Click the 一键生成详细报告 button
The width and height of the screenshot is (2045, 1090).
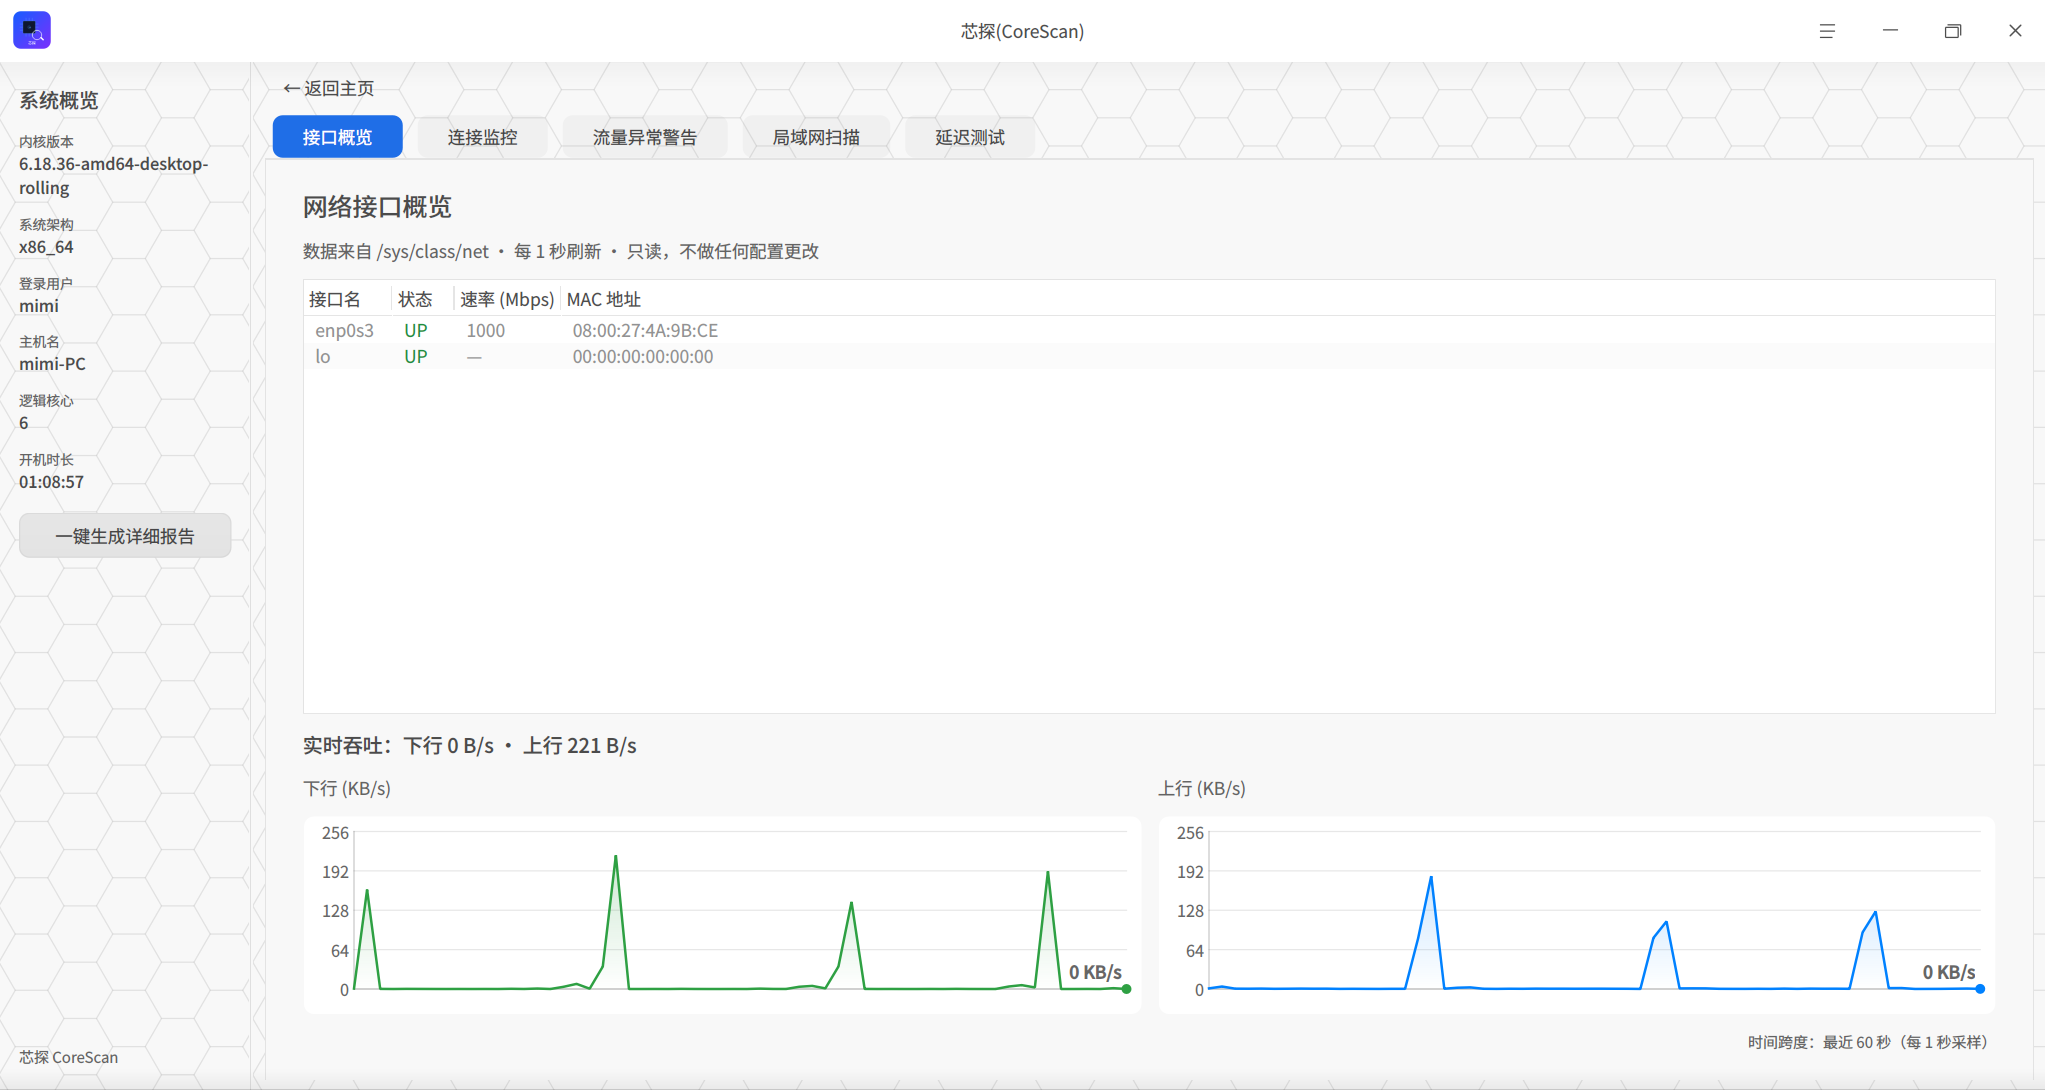[125, 536]
